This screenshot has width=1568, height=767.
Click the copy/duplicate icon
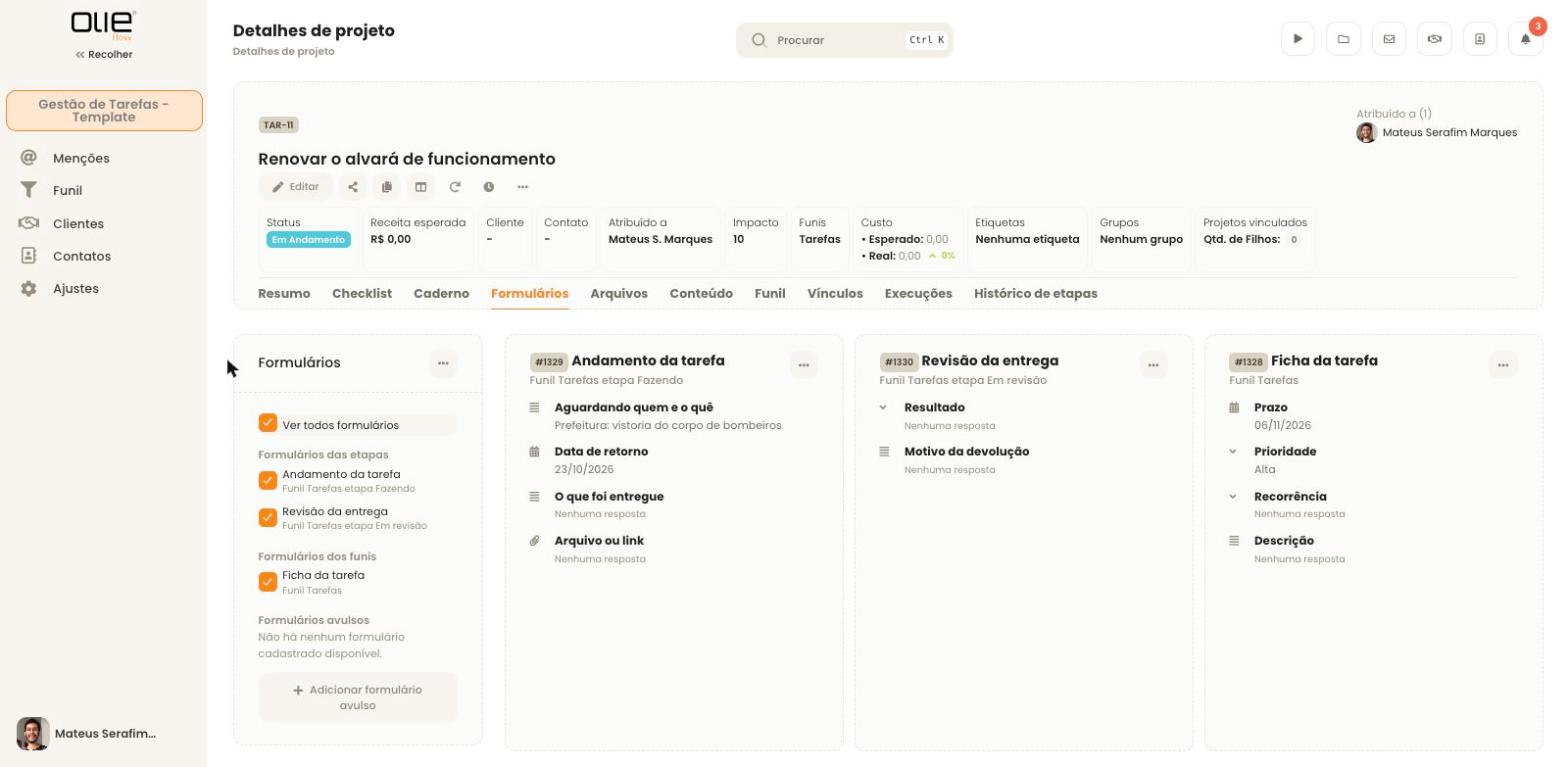pos(386,187)
